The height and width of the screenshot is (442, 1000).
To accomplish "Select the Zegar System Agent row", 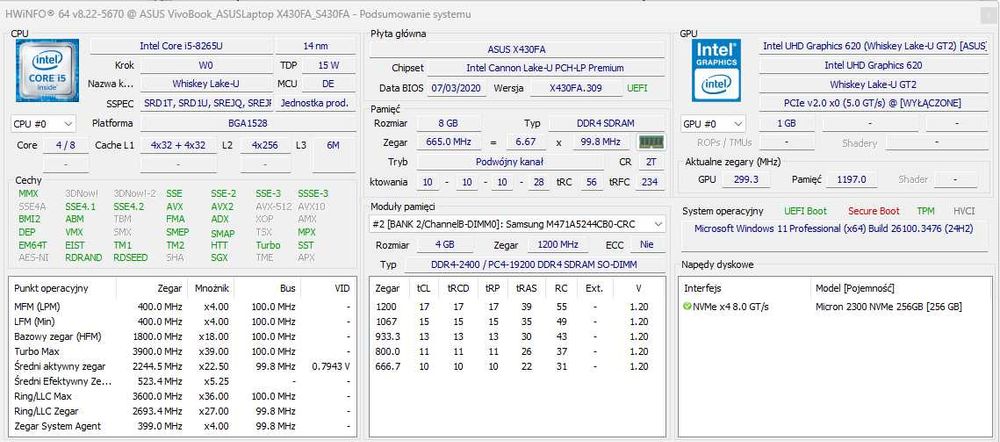I will pyautogui.click(x=182, y=426).
